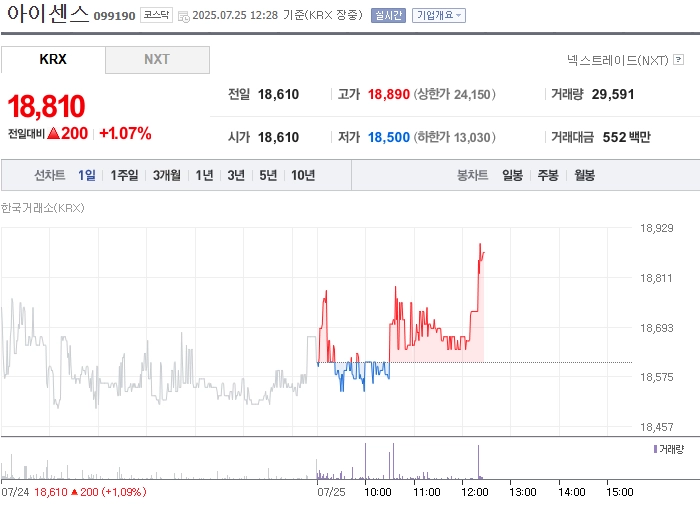
Task: Click the 07/25 date axis label
Action: [331, 492]
